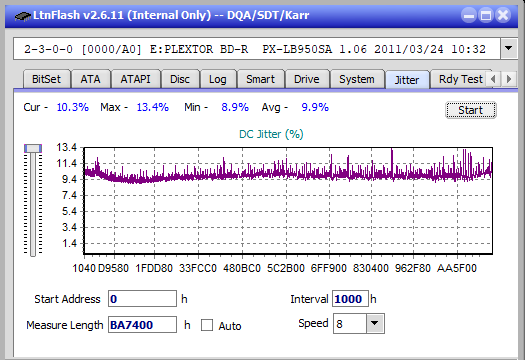Start the jitter measurement
Screen dimensions: 525x360
click(470, 110)
